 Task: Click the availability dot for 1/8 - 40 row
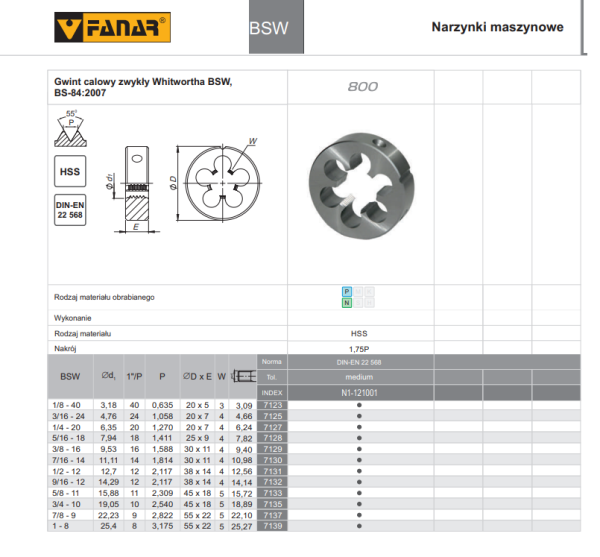tap(359, 403)
